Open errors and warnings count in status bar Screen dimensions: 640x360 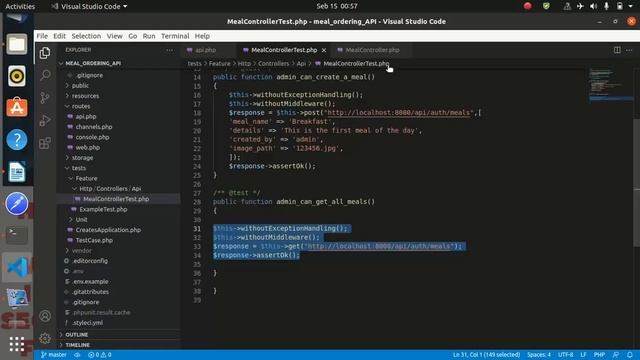click(x=100, y=355)
